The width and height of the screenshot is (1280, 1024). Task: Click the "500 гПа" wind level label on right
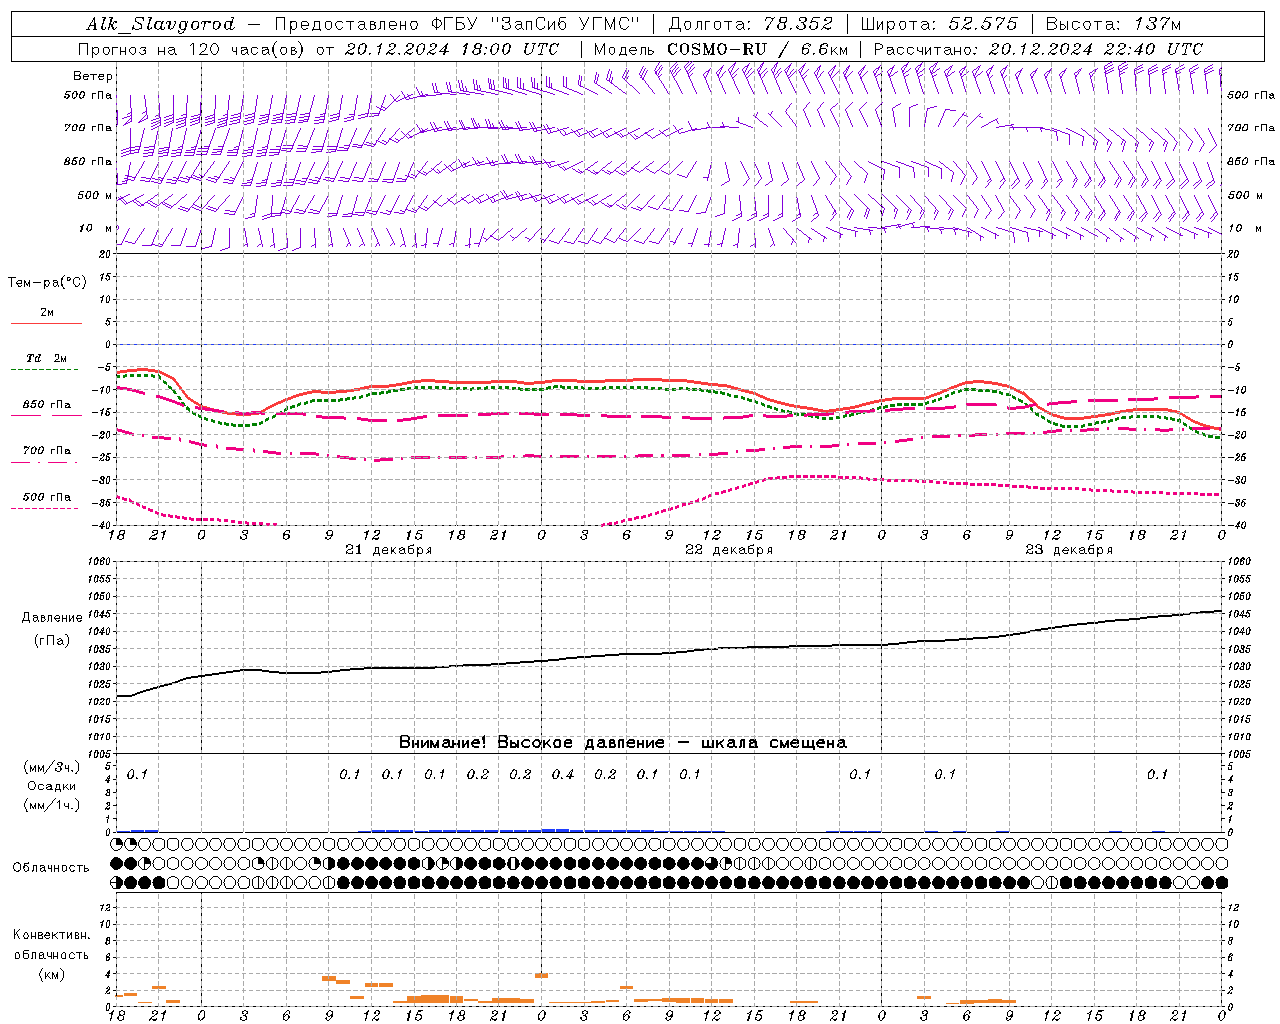1251,95
